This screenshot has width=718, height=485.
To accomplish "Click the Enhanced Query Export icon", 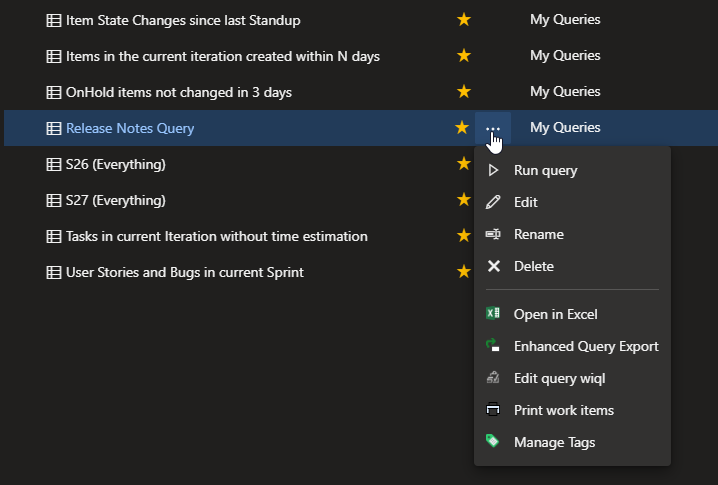I will click(493, 345).
